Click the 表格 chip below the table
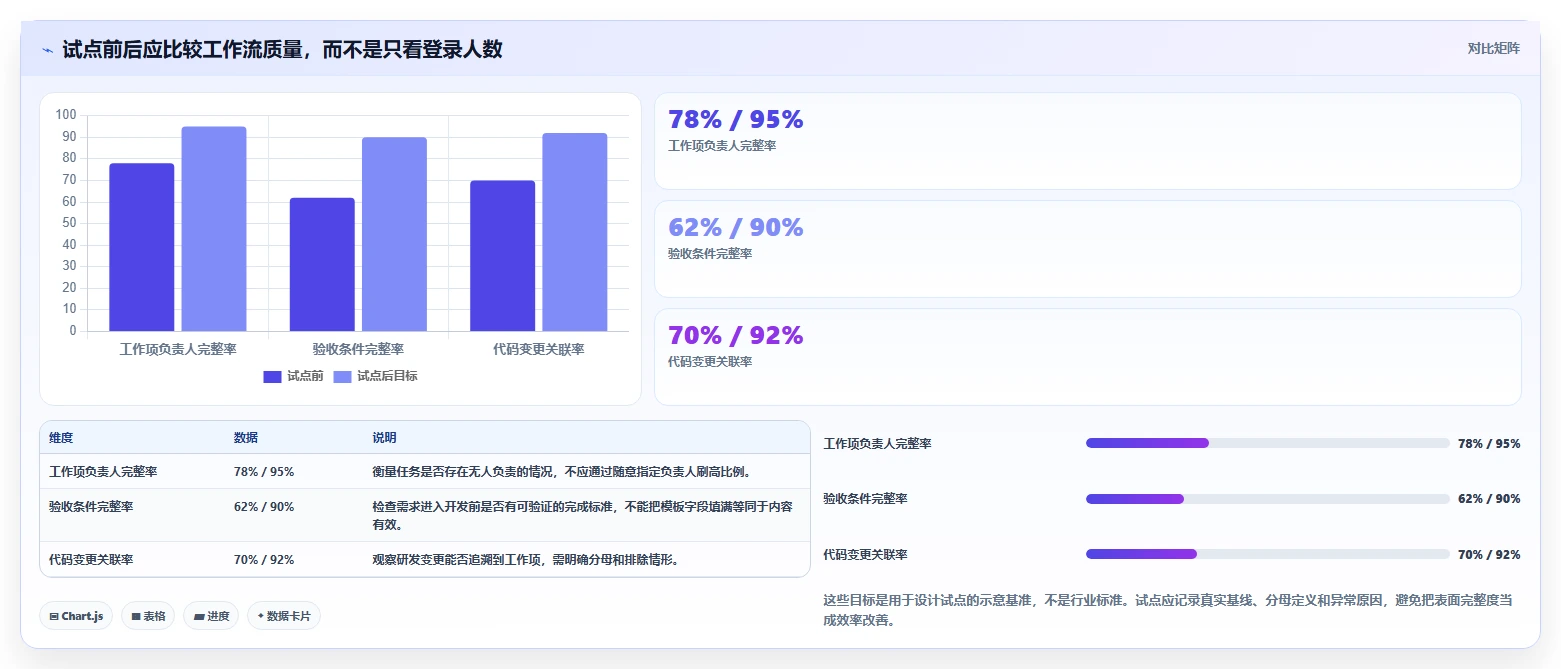The width and height of the screenshot is (1561, 669). (x=148, y=616)
